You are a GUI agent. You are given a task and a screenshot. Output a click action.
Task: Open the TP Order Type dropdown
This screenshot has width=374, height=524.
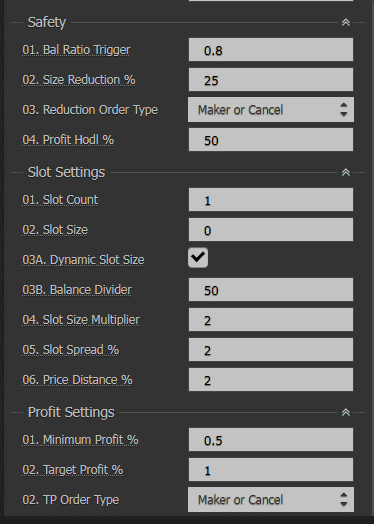[x=271, y=500]
